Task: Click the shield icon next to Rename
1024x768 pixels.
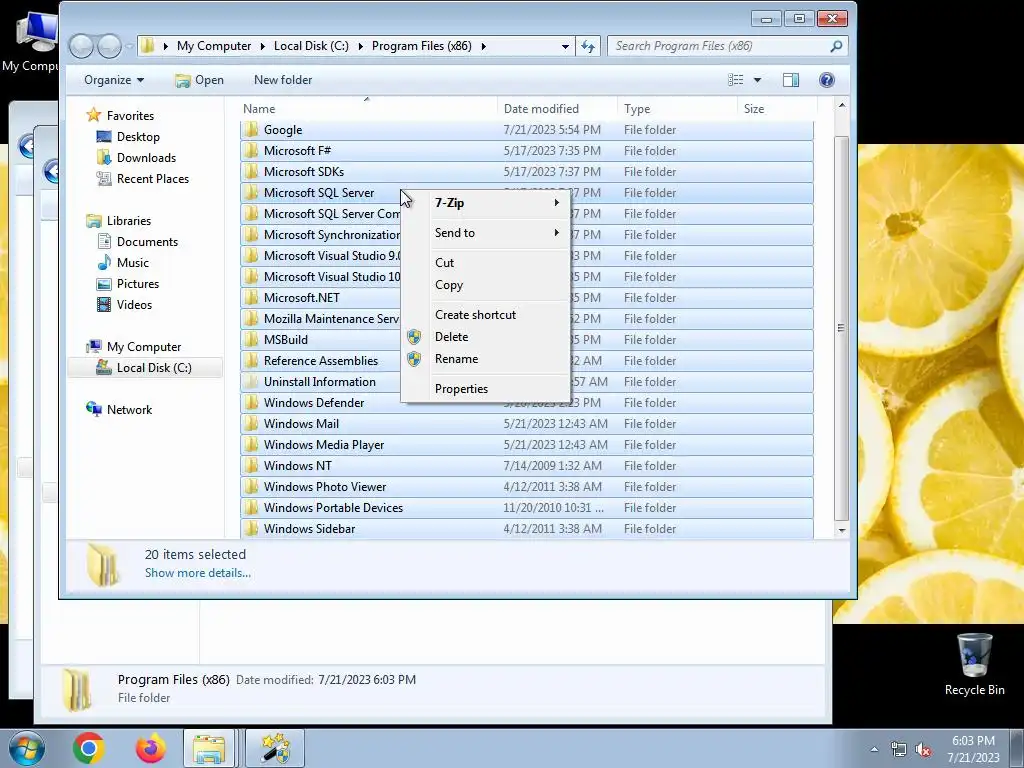Action: pyautogui.click(x=414, y=359)
